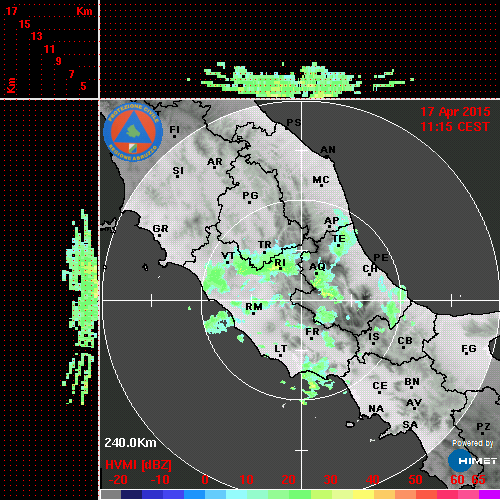The height and width of the screenshot is (500, 500).
Task: Click the 17 Km height scale label
Action: [x=11, y=11]
